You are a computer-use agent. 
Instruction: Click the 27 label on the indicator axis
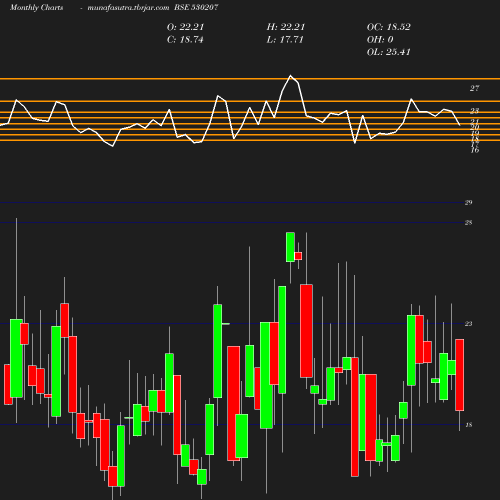click(474, 88)
